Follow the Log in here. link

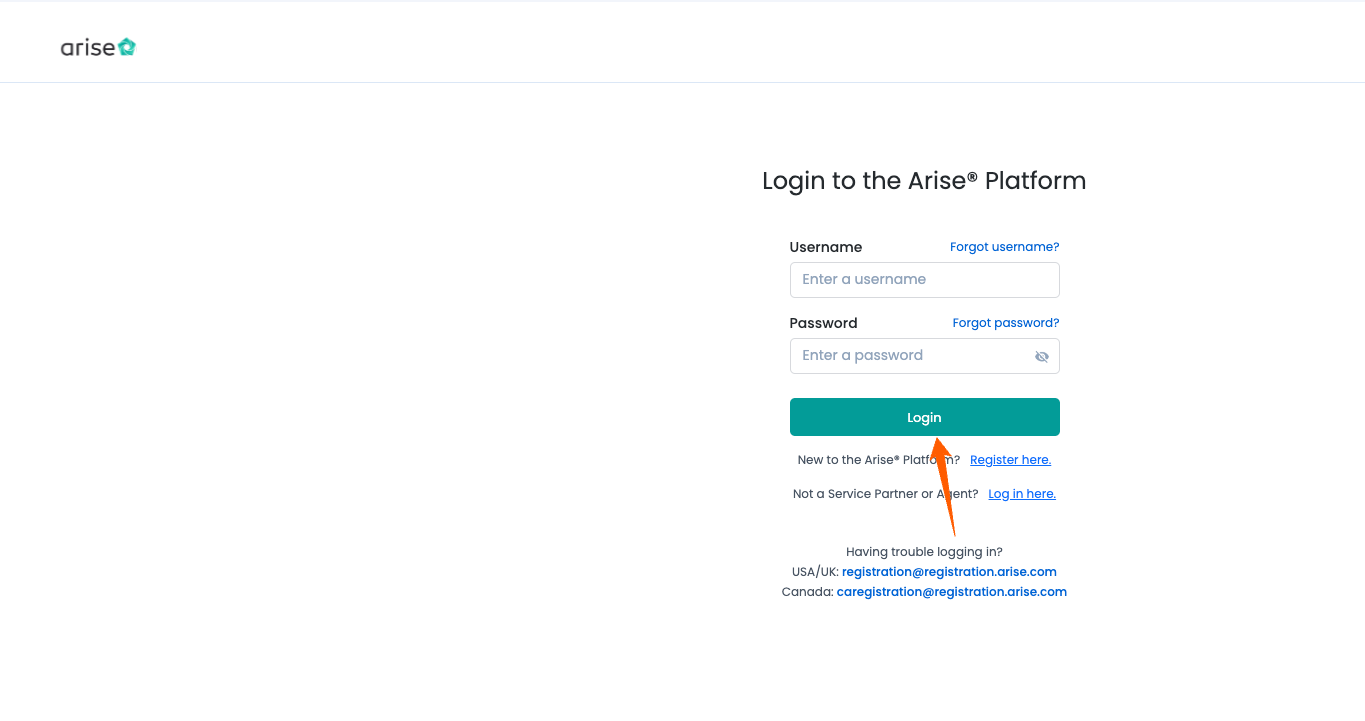pos(1022,494)
